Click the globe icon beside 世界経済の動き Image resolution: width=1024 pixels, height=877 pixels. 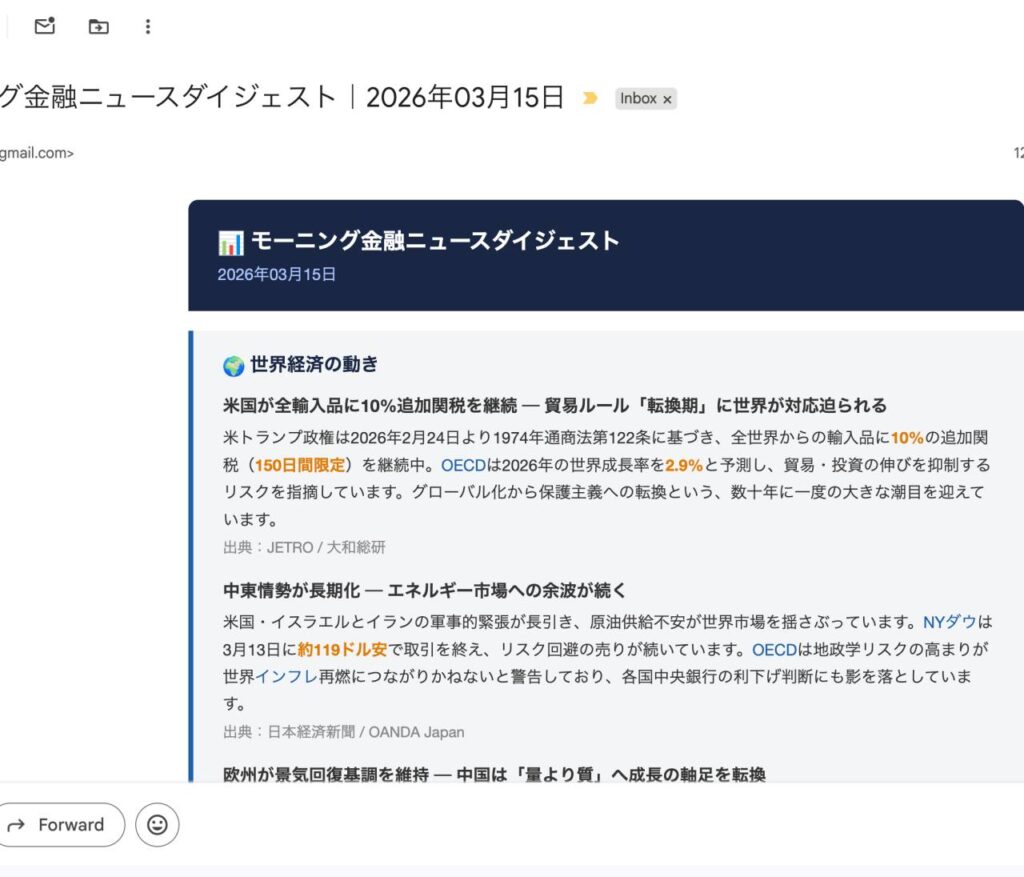click(233, 366)
